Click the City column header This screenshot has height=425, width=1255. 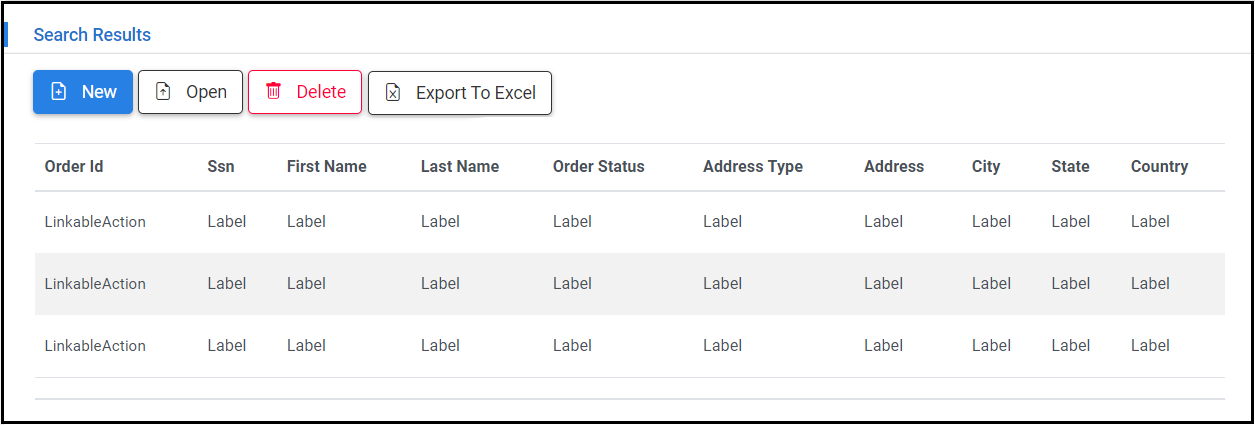pos(985,167)
